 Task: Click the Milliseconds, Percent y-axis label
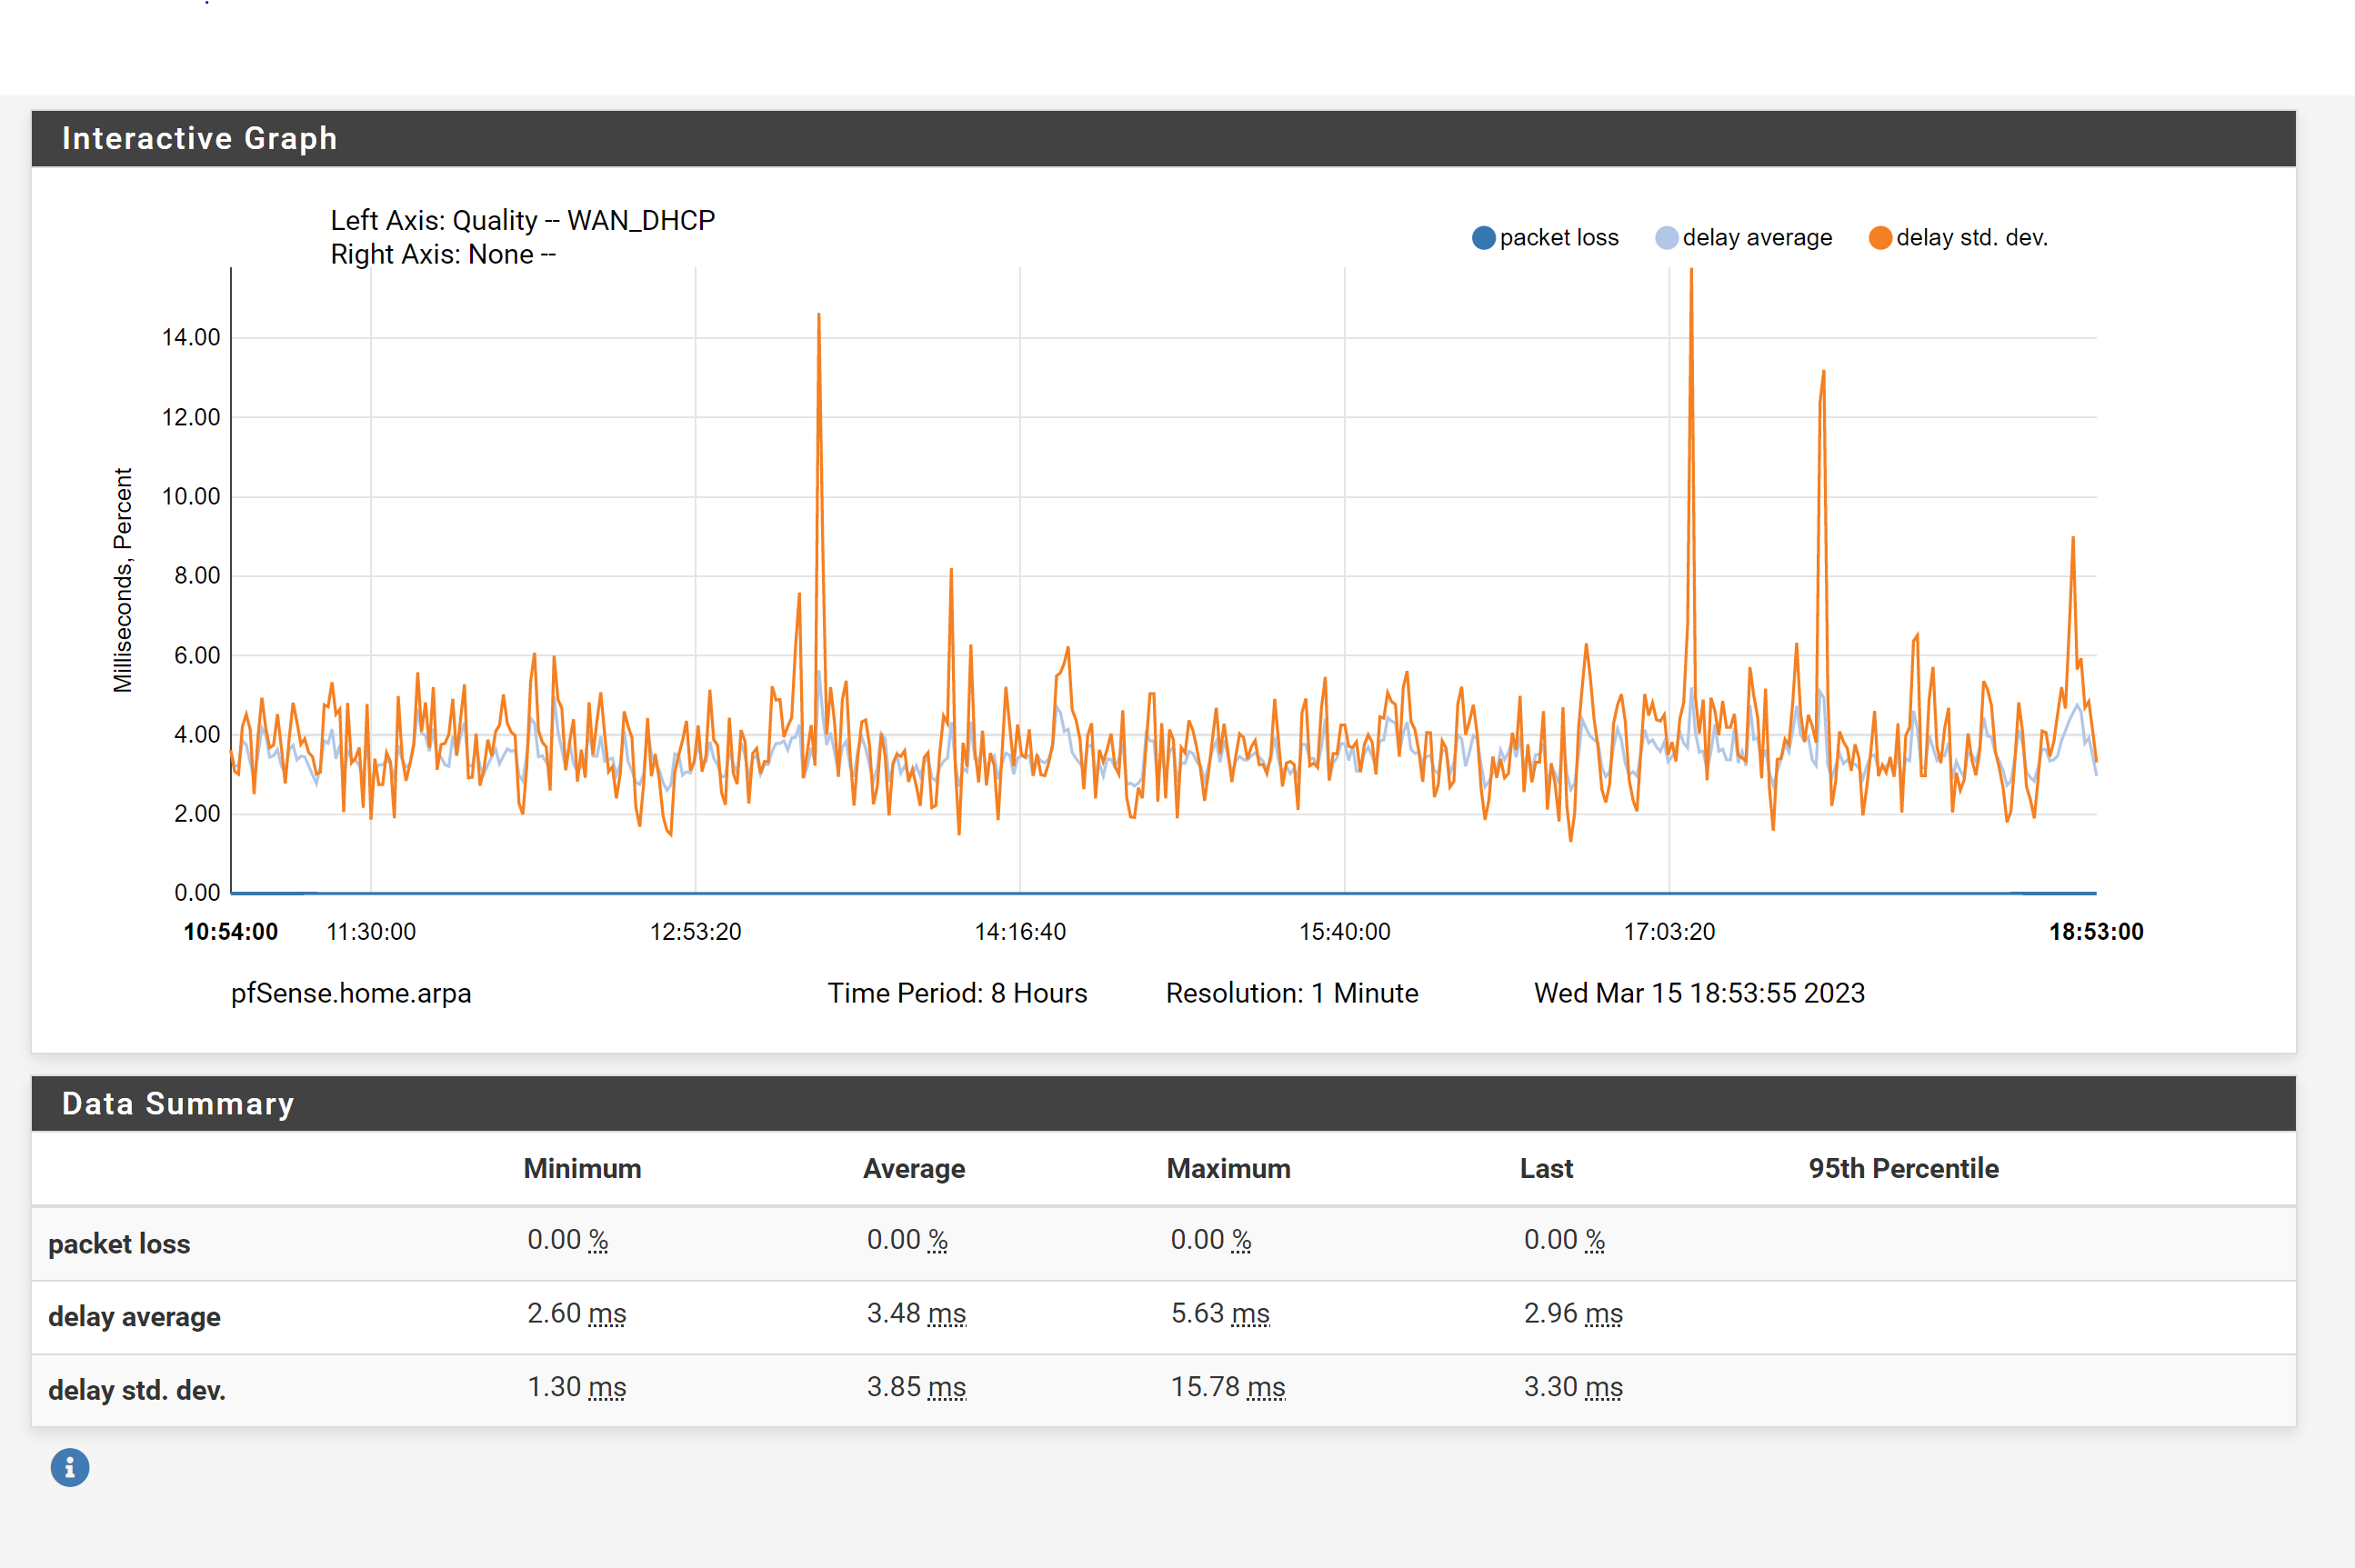coord(122,580)
